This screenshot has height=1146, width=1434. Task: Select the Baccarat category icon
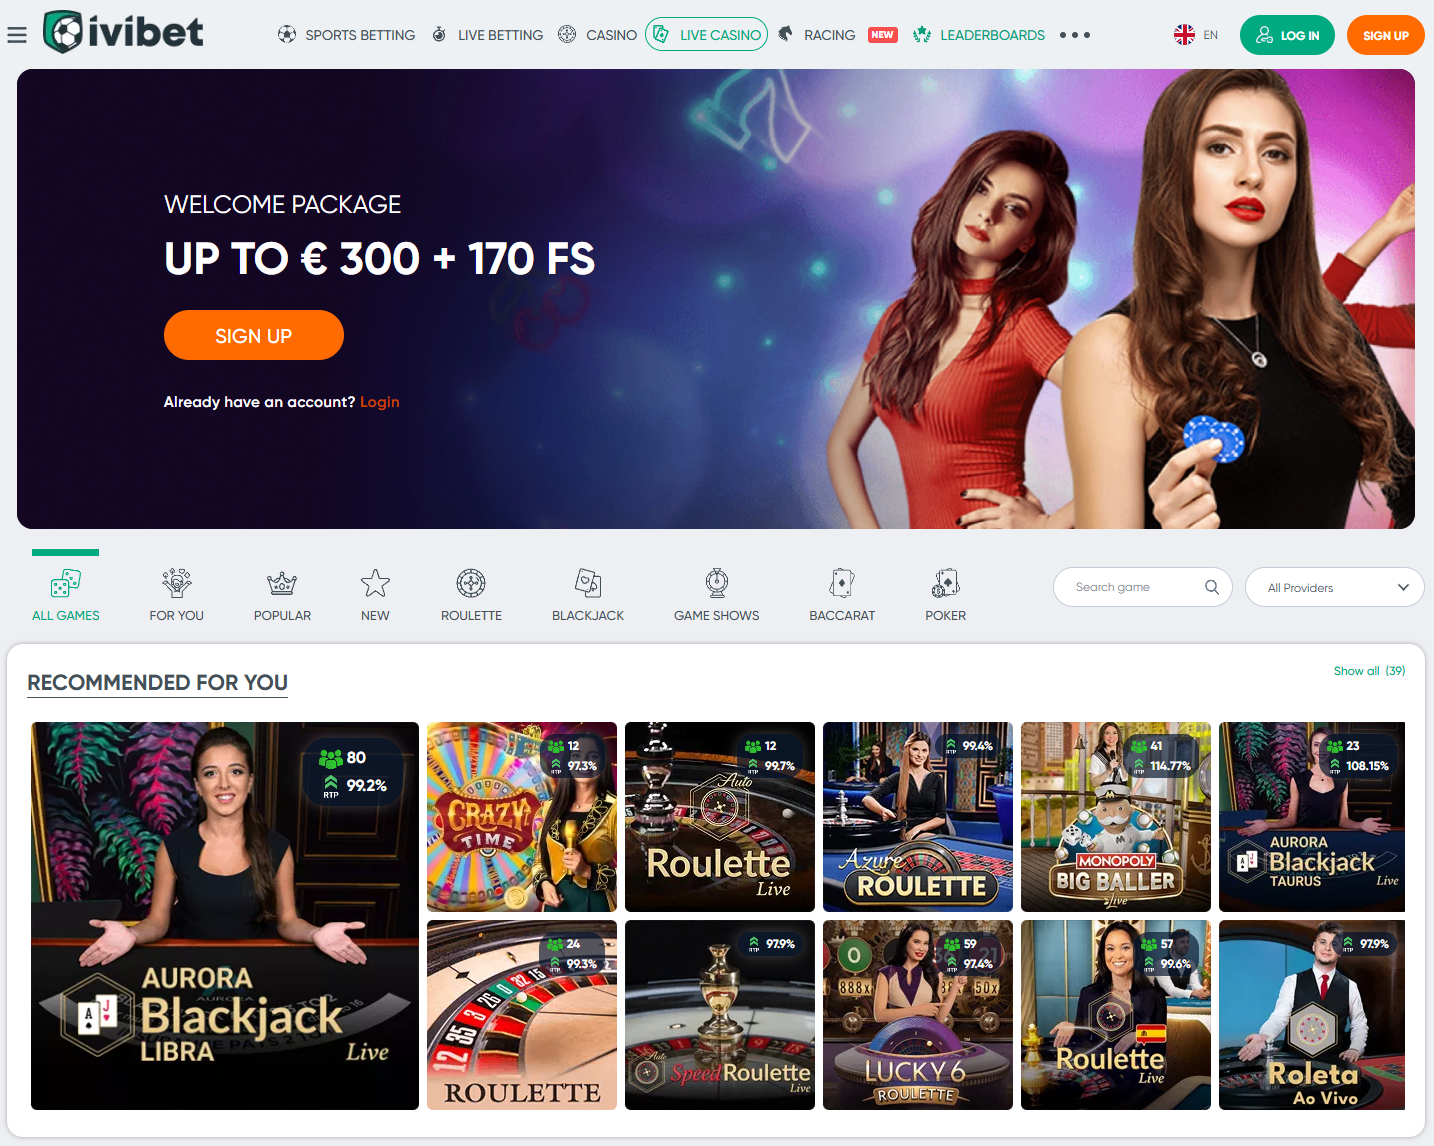842,583
